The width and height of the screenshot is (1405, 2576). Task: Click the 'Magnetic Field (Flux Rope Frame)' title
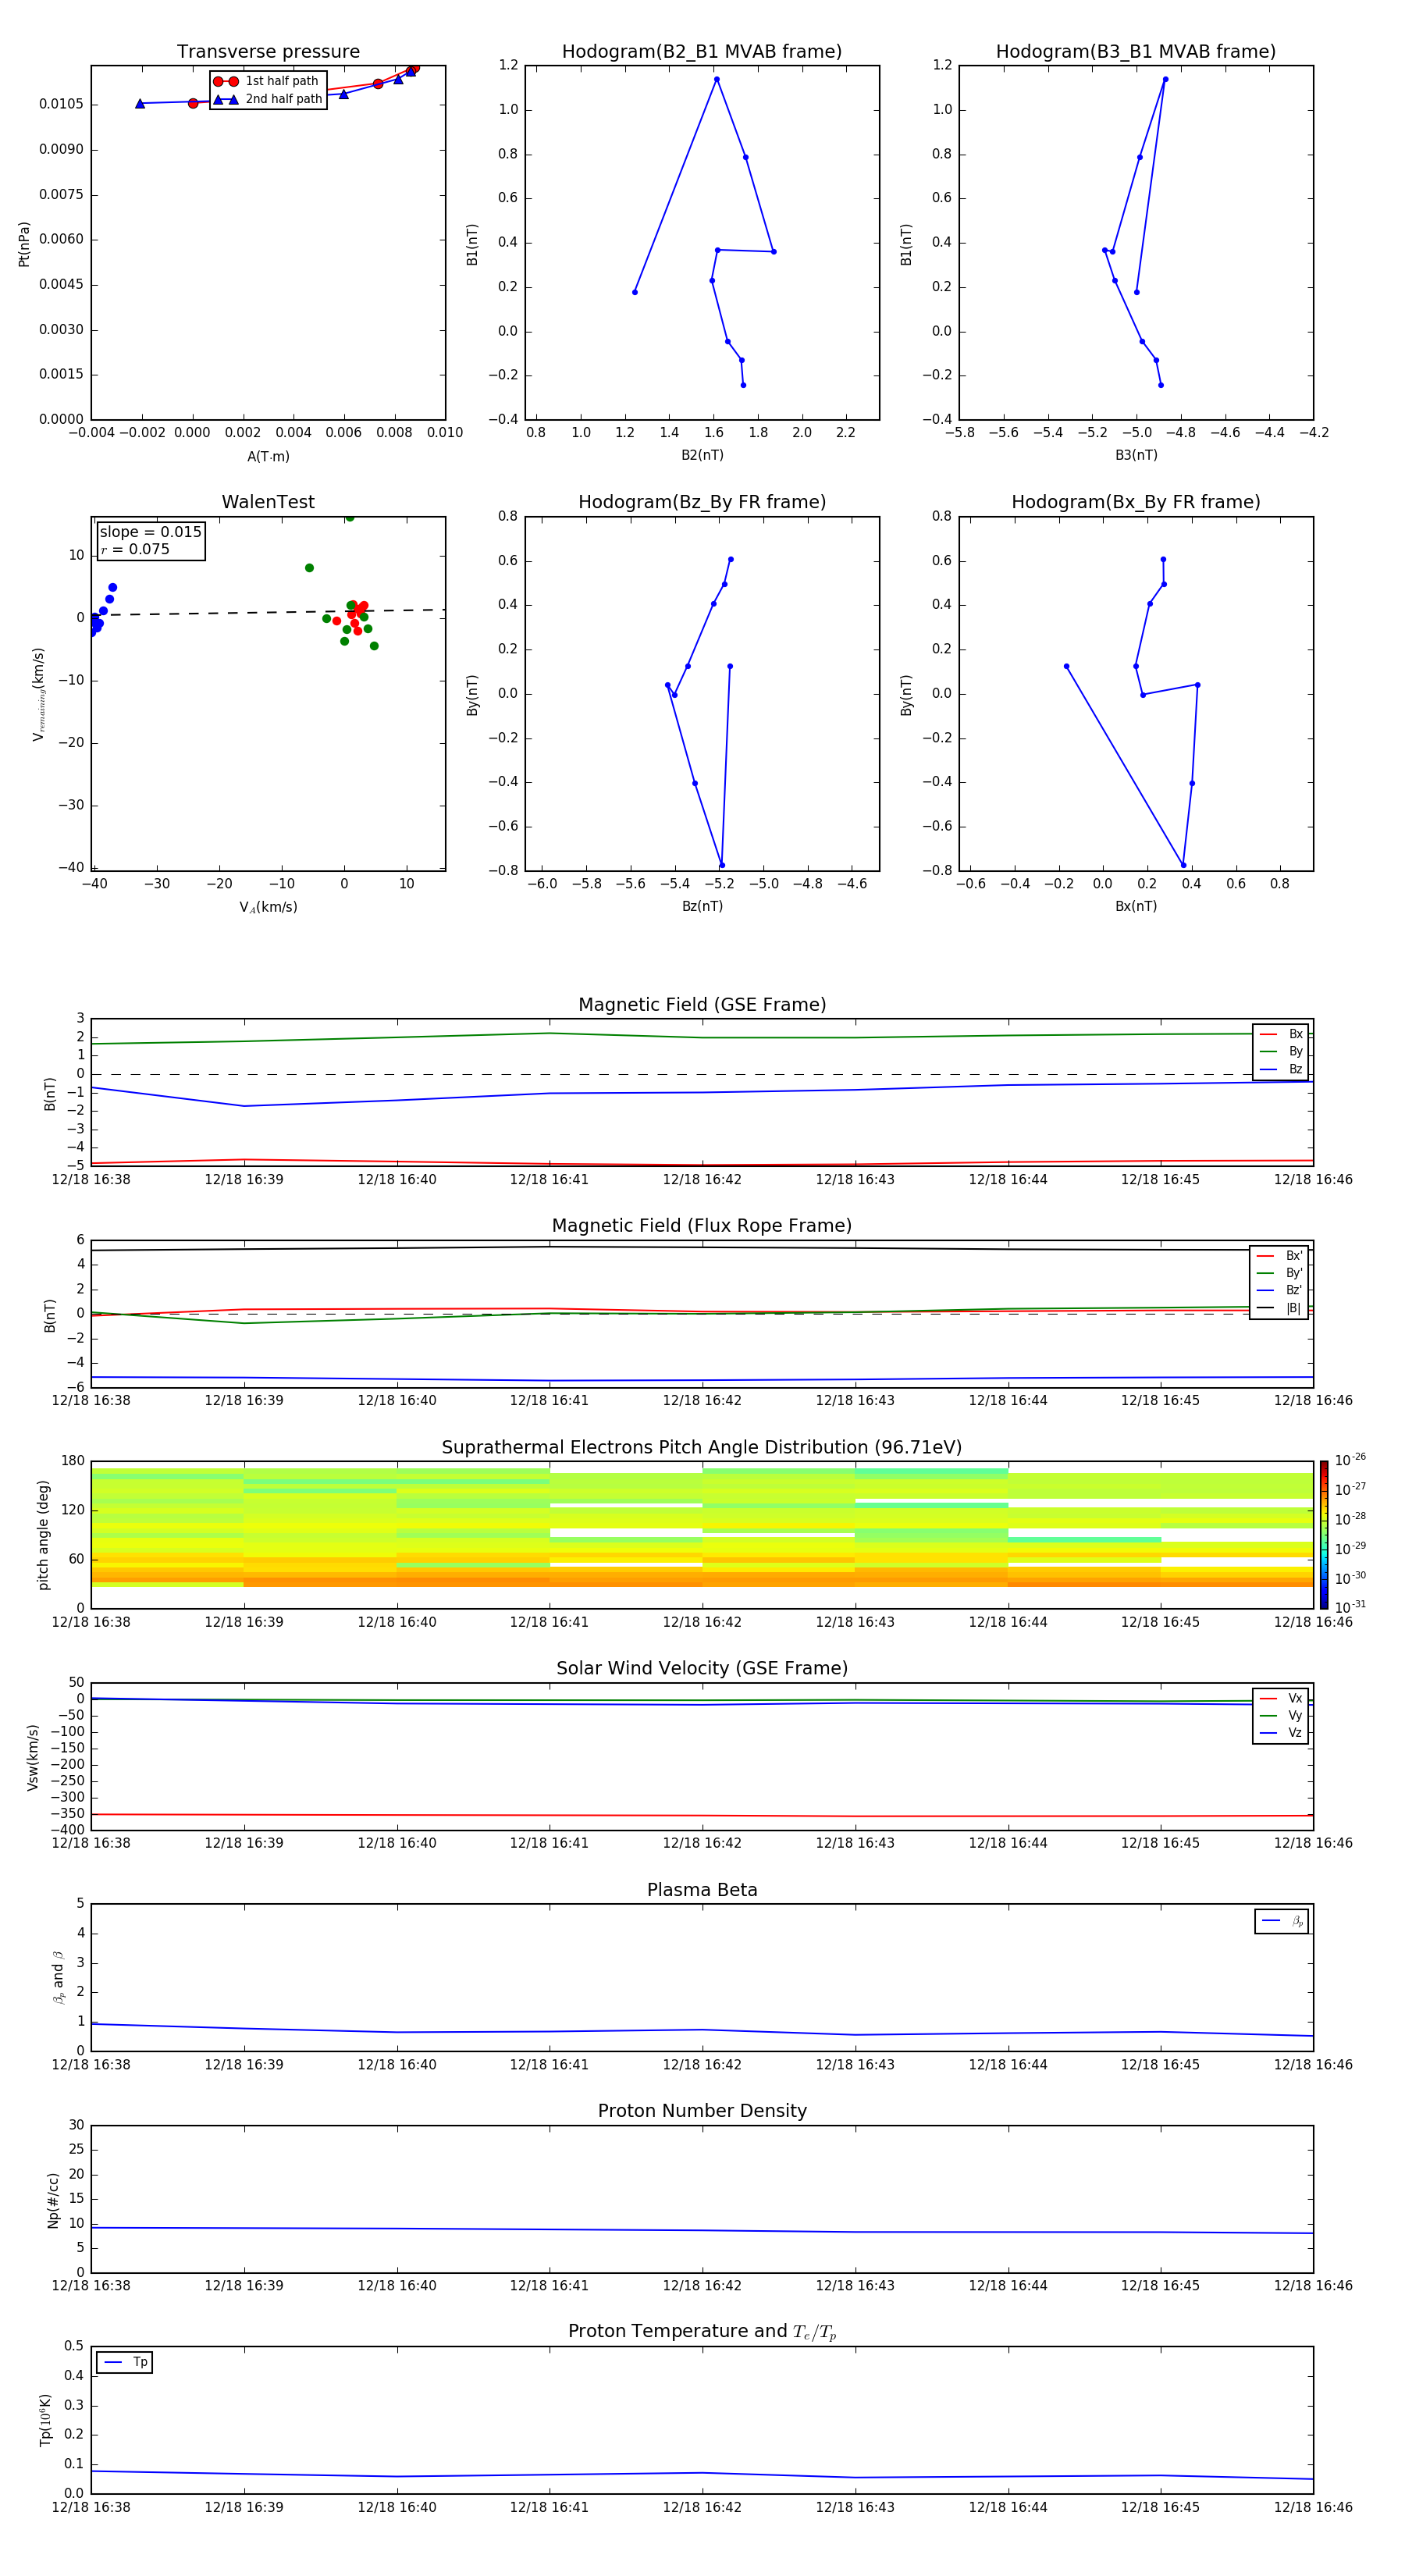click(701, 1226)
